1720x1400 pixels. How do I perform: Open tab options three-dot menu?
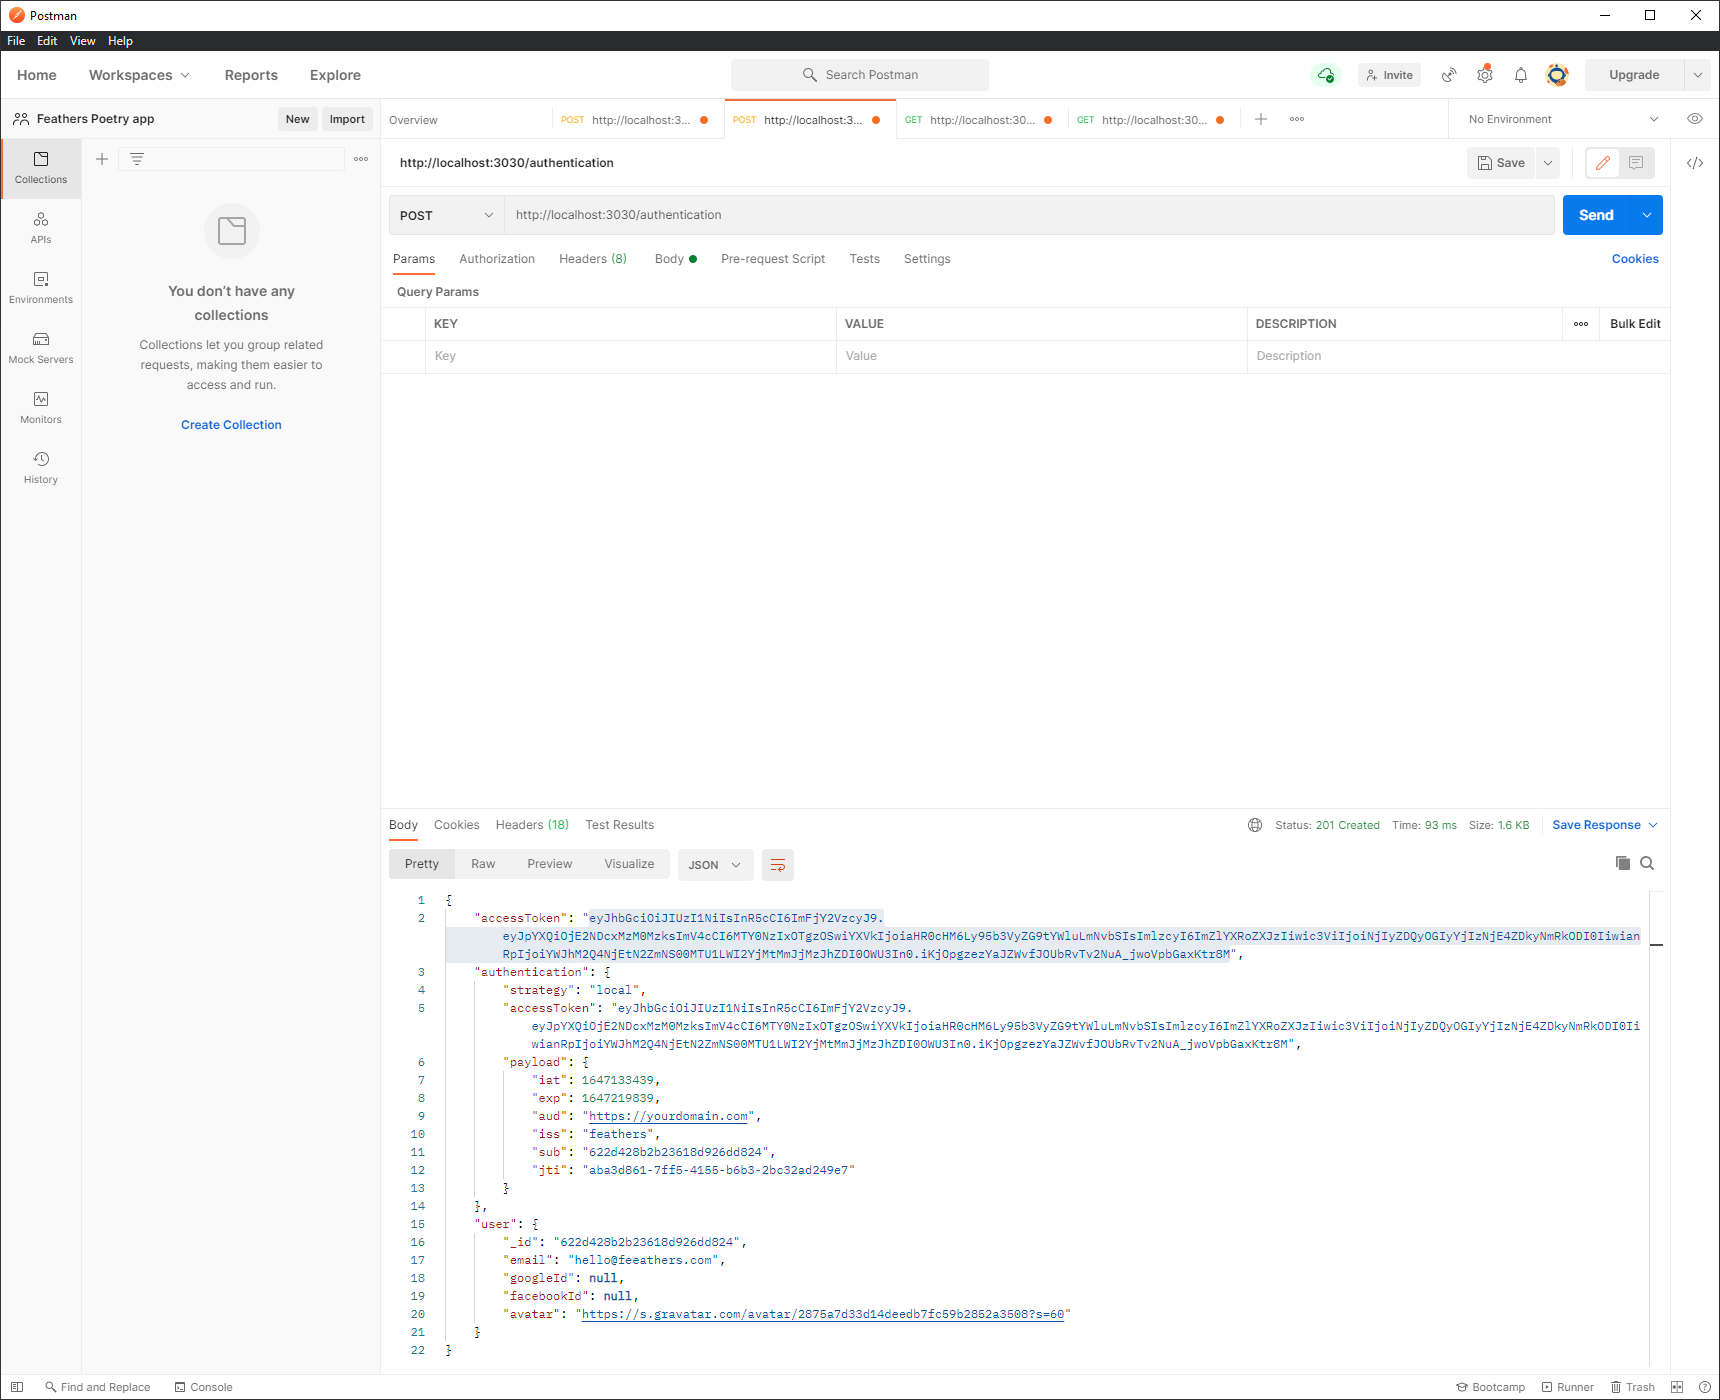[1297, 119]
